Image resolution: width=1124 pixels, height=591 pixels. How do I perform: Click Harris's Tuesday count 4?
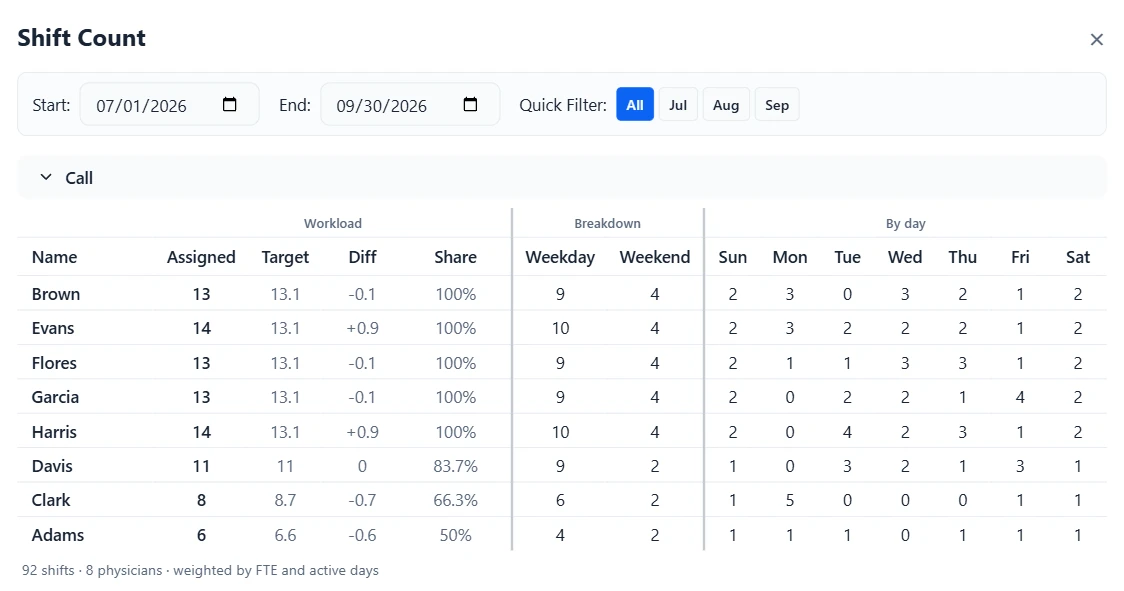pos(847,432)
